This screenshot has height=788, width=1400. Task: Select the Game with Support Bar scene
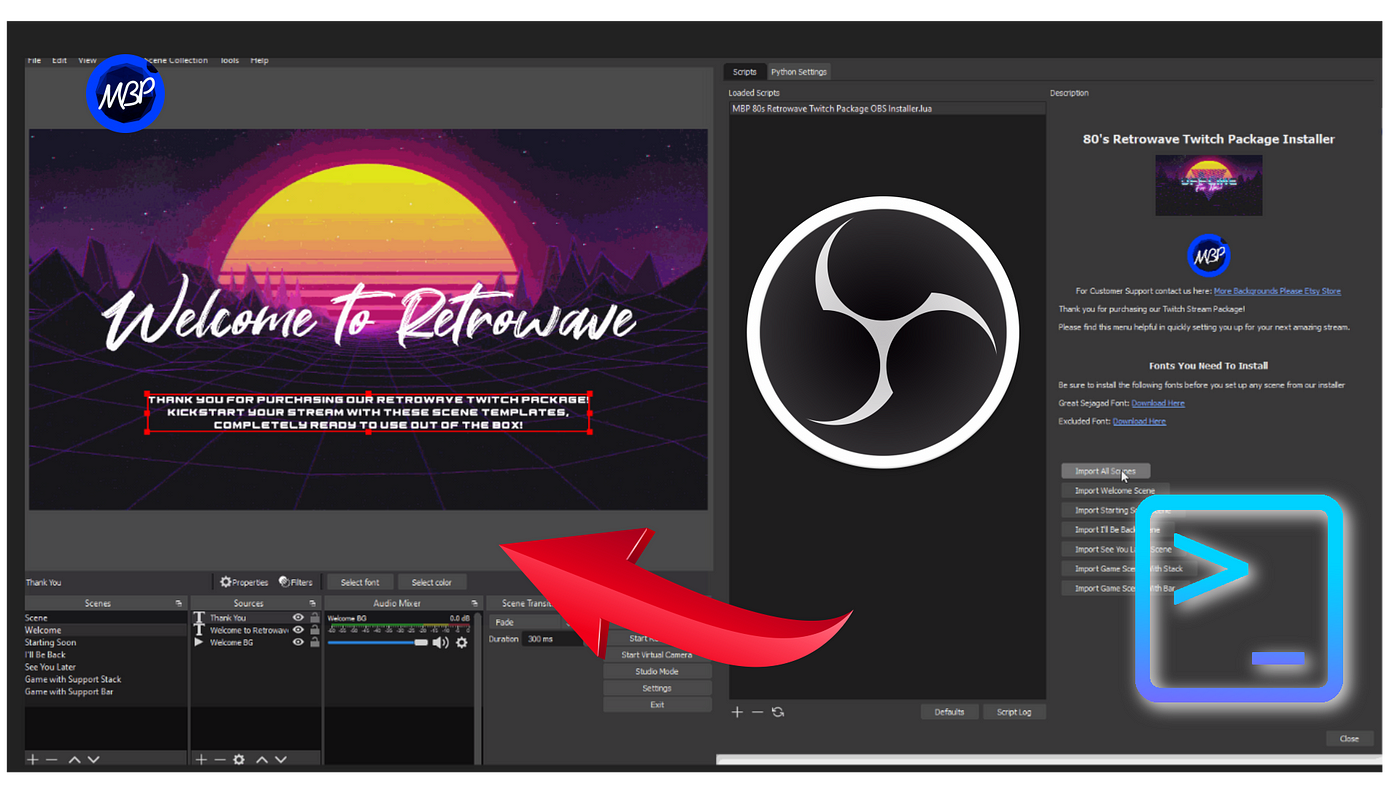[106, 691]
